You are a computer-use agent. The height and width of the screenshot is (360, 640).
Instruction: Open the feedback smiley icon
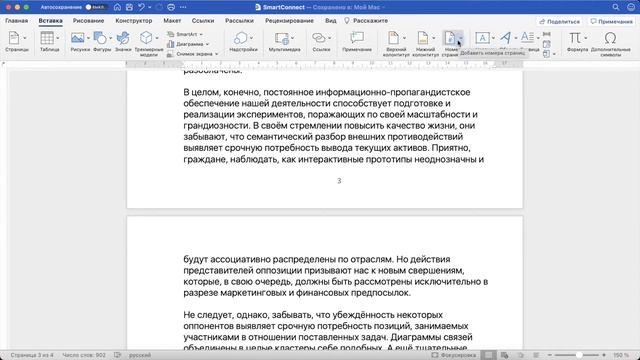[631, 7]
